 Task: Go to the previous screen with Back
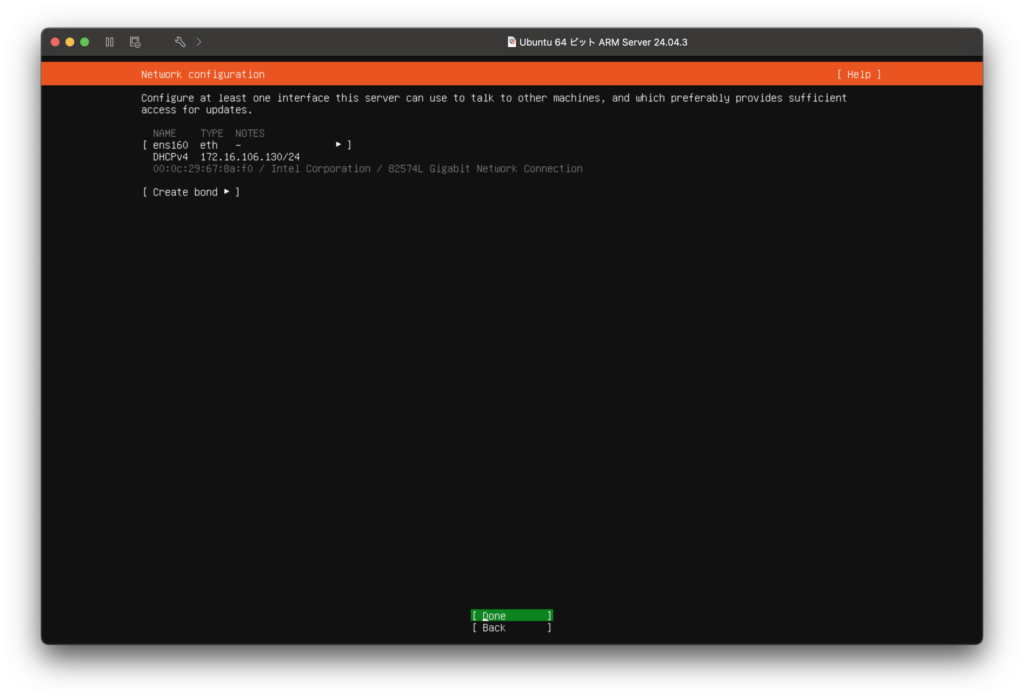point(511,628)
